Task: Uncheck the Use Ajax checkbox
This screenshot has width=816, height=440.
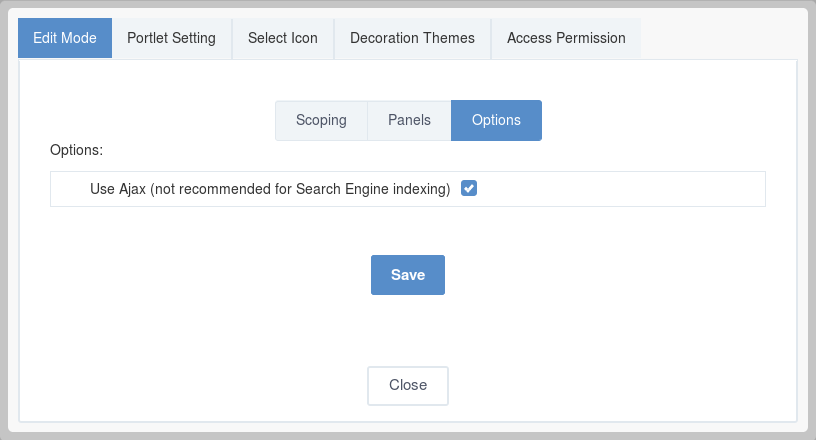Action: tap(469, 188)
